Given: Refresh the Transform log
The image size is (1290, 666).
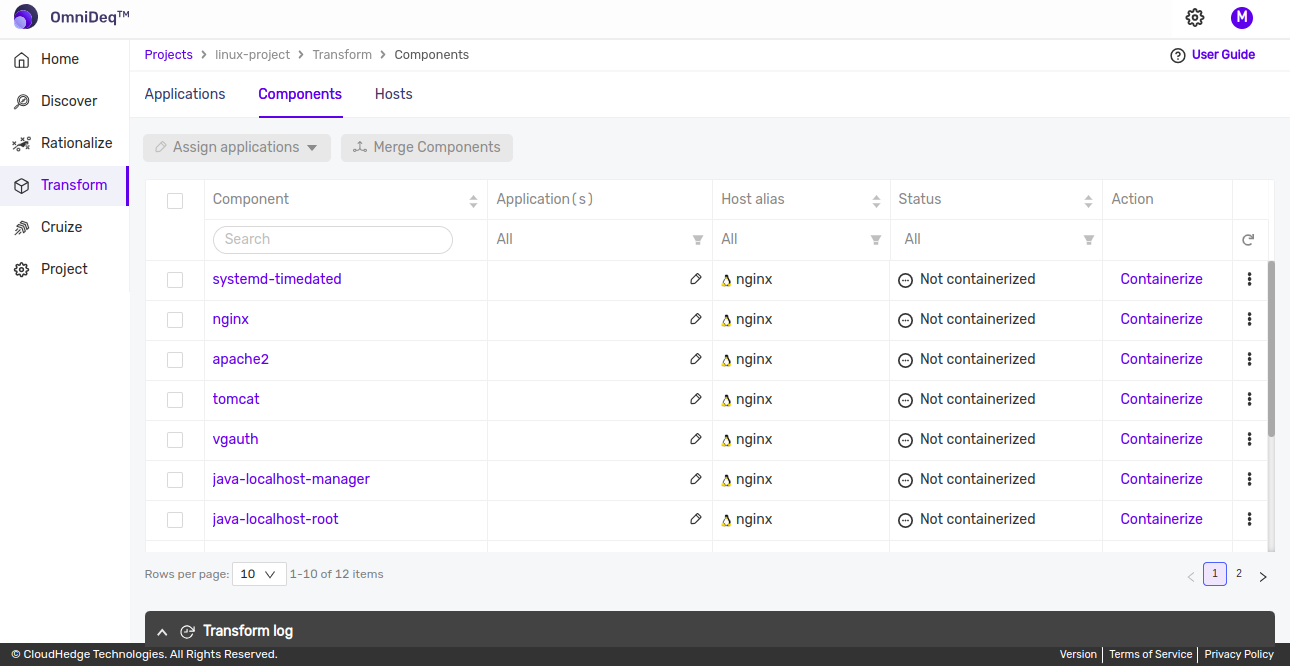Looking at the screenshot, I should click(187, 632).
